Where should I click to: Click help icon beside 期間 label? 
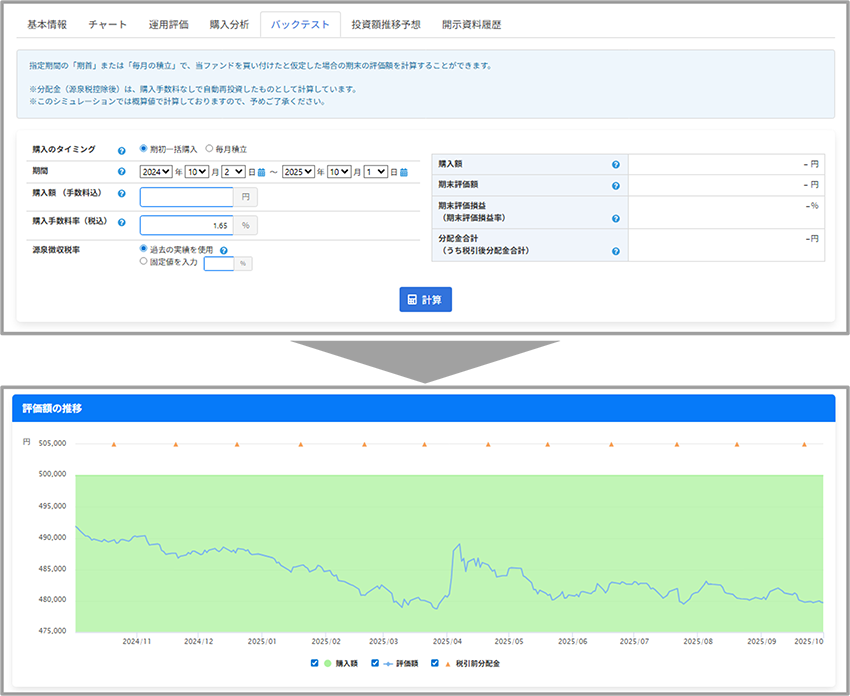121,172
